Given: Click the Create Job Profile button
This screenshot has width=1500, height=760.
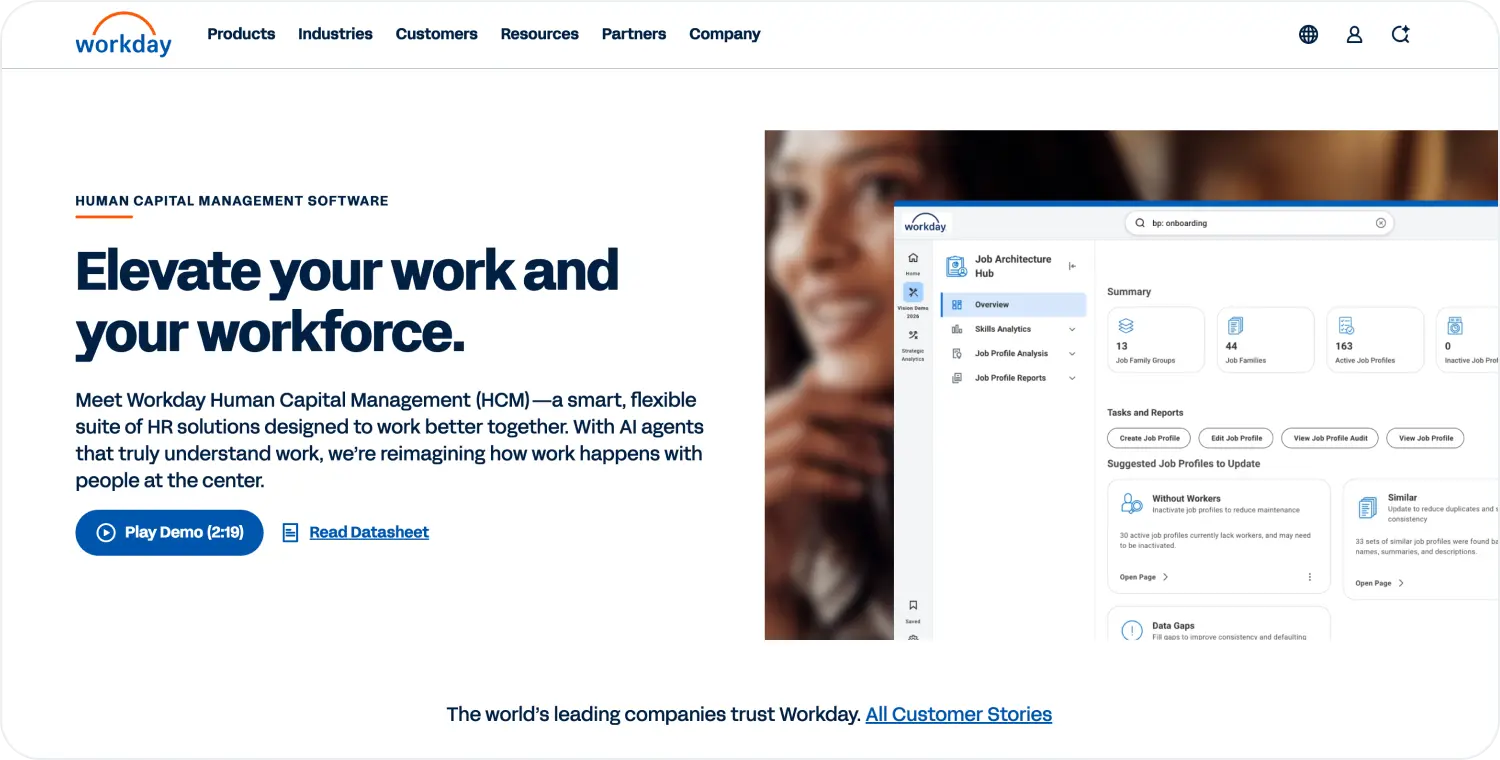Looking at the screenshot, I should coord(1149,438).
